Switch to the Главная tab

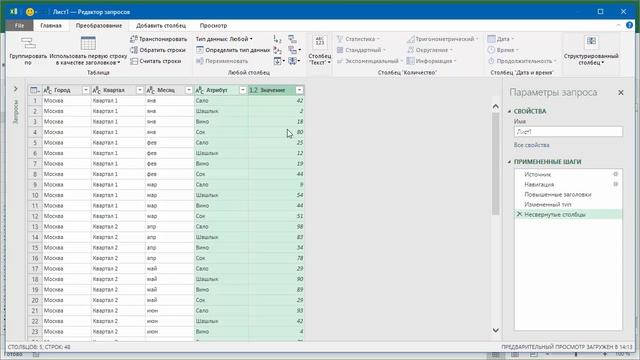pyautogui.click(x=51, y=25)
